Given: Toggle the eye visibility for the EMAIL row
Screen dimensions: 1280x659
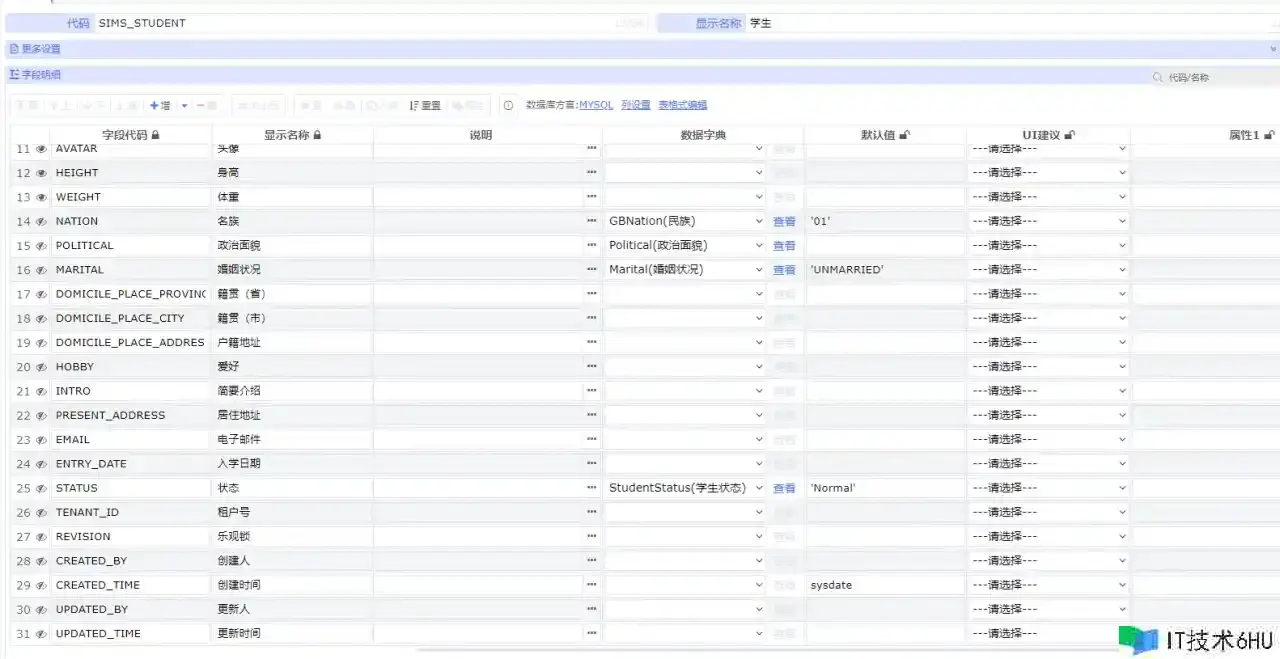Looking at the screenshot, I should coord(41,440).
